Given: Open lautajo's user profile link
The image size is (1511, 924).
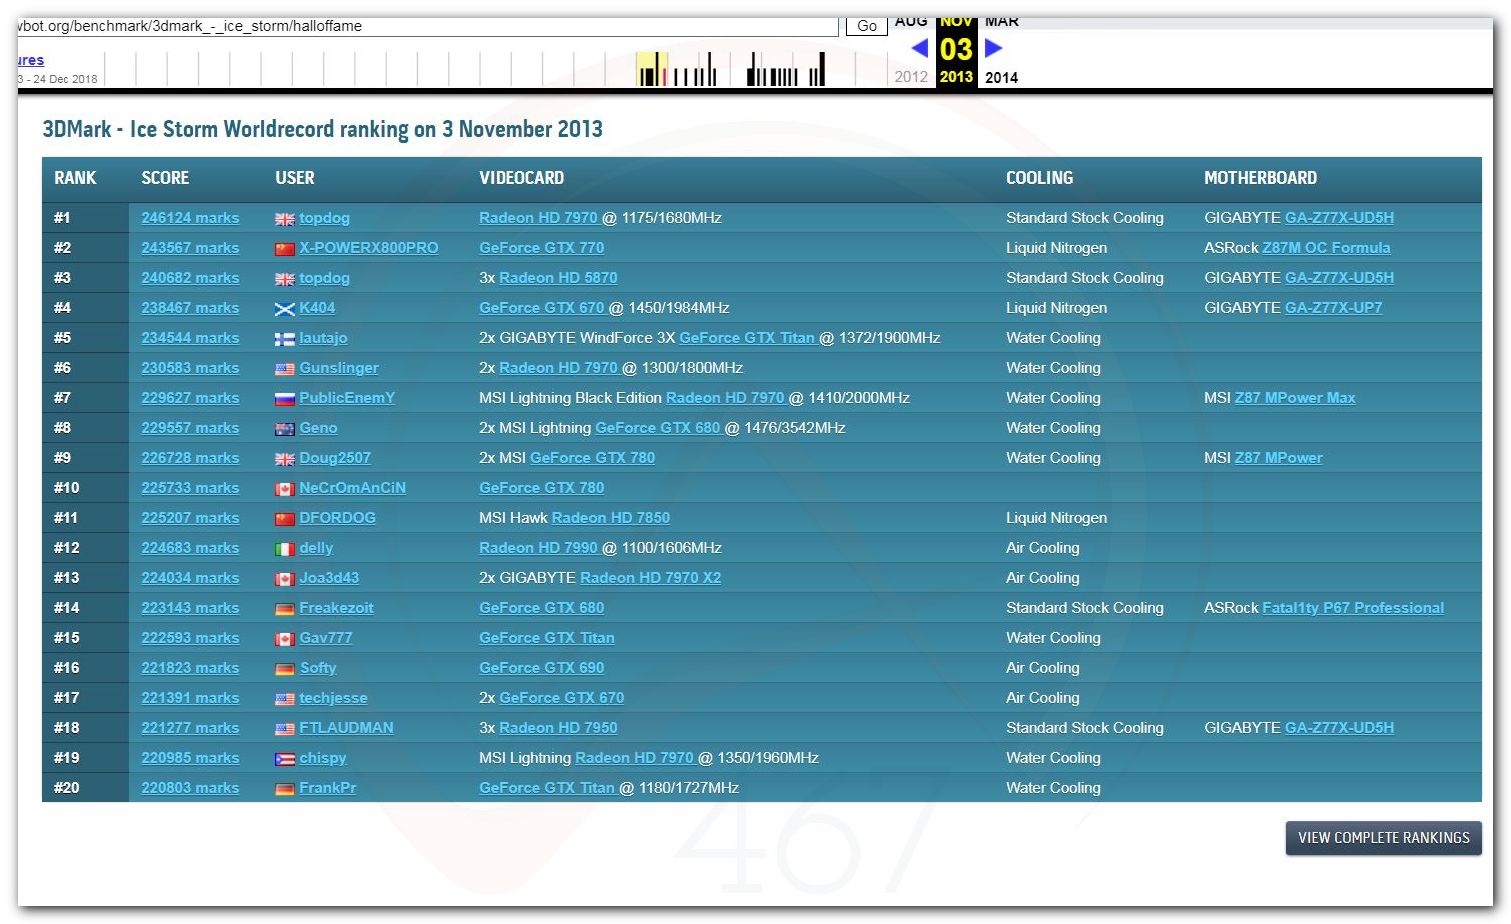Looking at the screenshot, I should (x=323, y=338).
